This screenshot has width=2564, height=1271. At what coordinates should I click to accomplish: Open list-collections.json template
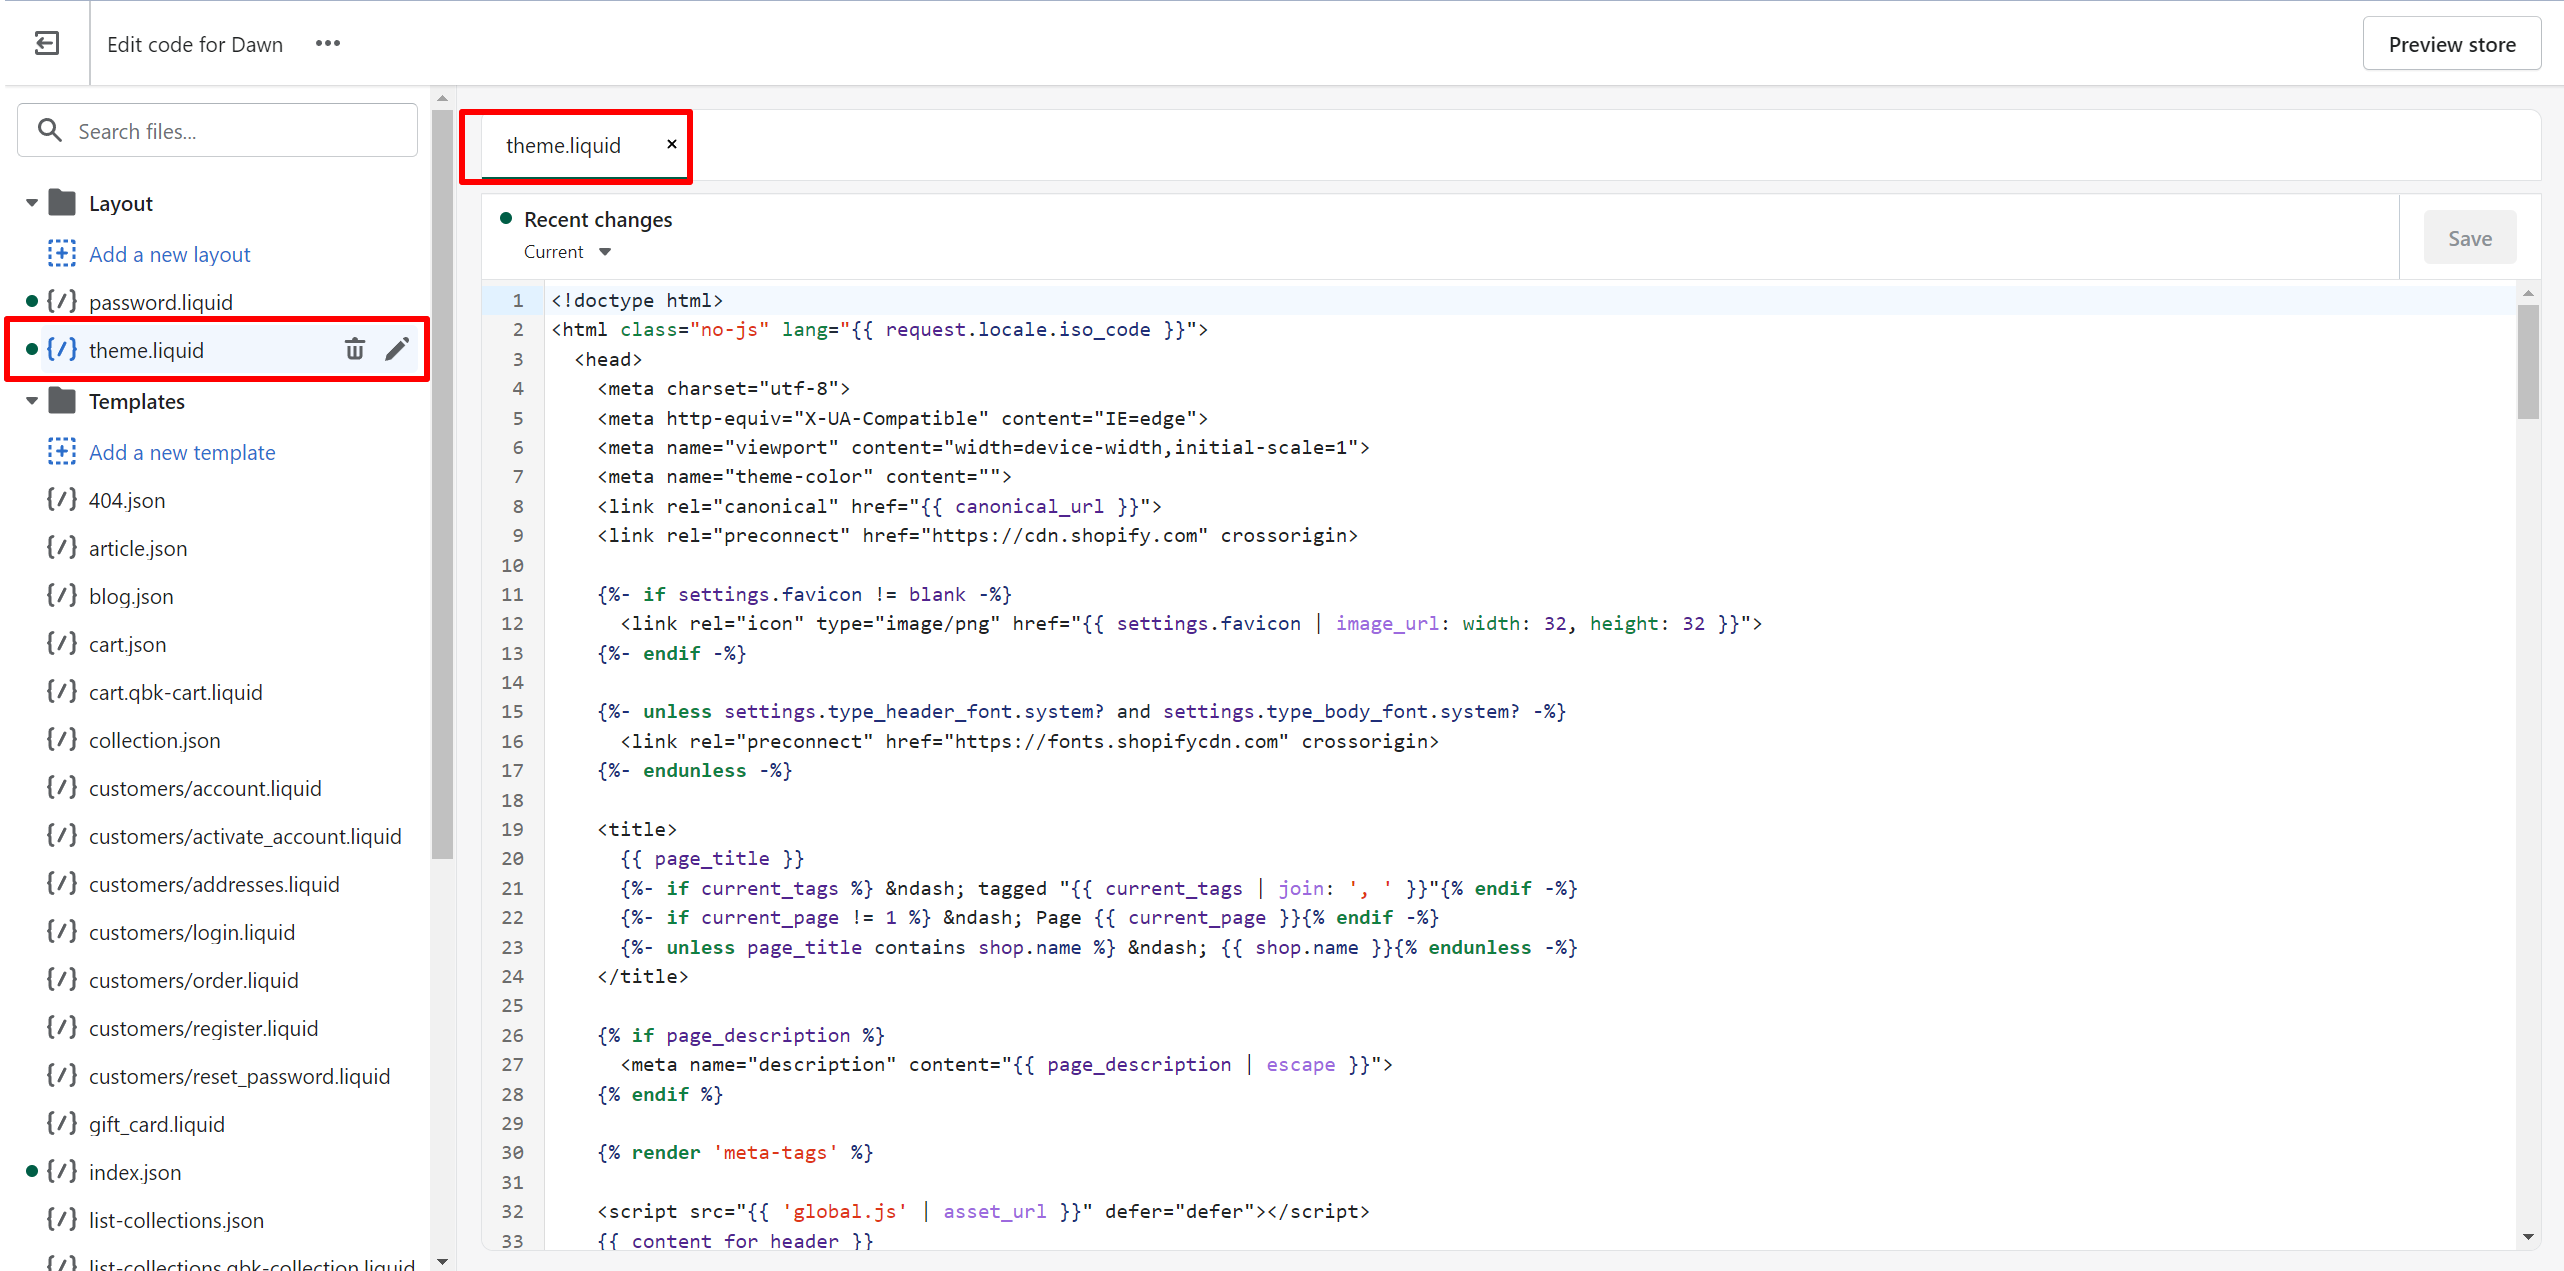pos(176,1220)
